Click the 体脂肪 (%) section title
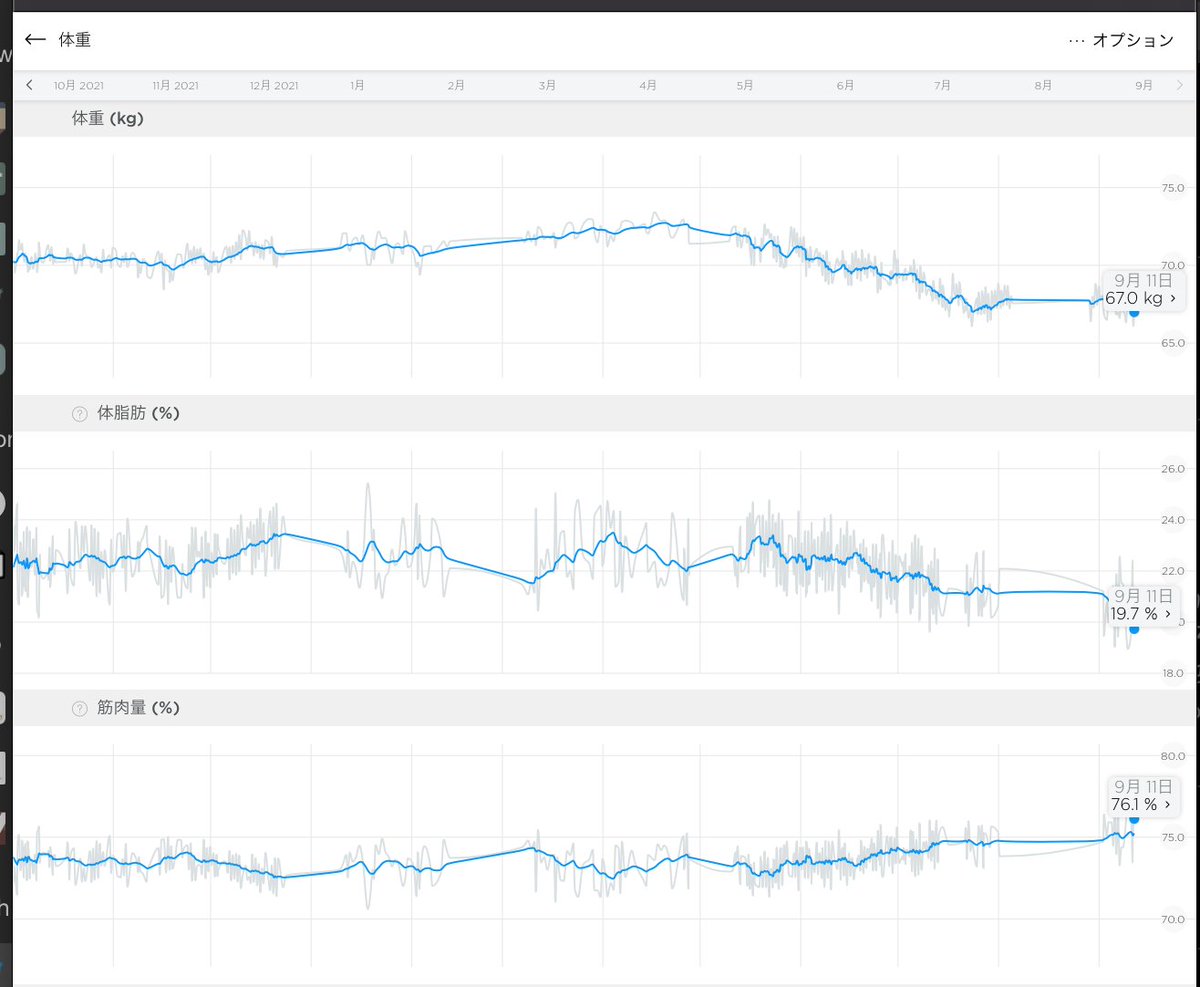This screenshot has height=987, width=1200. pos(138,413)
